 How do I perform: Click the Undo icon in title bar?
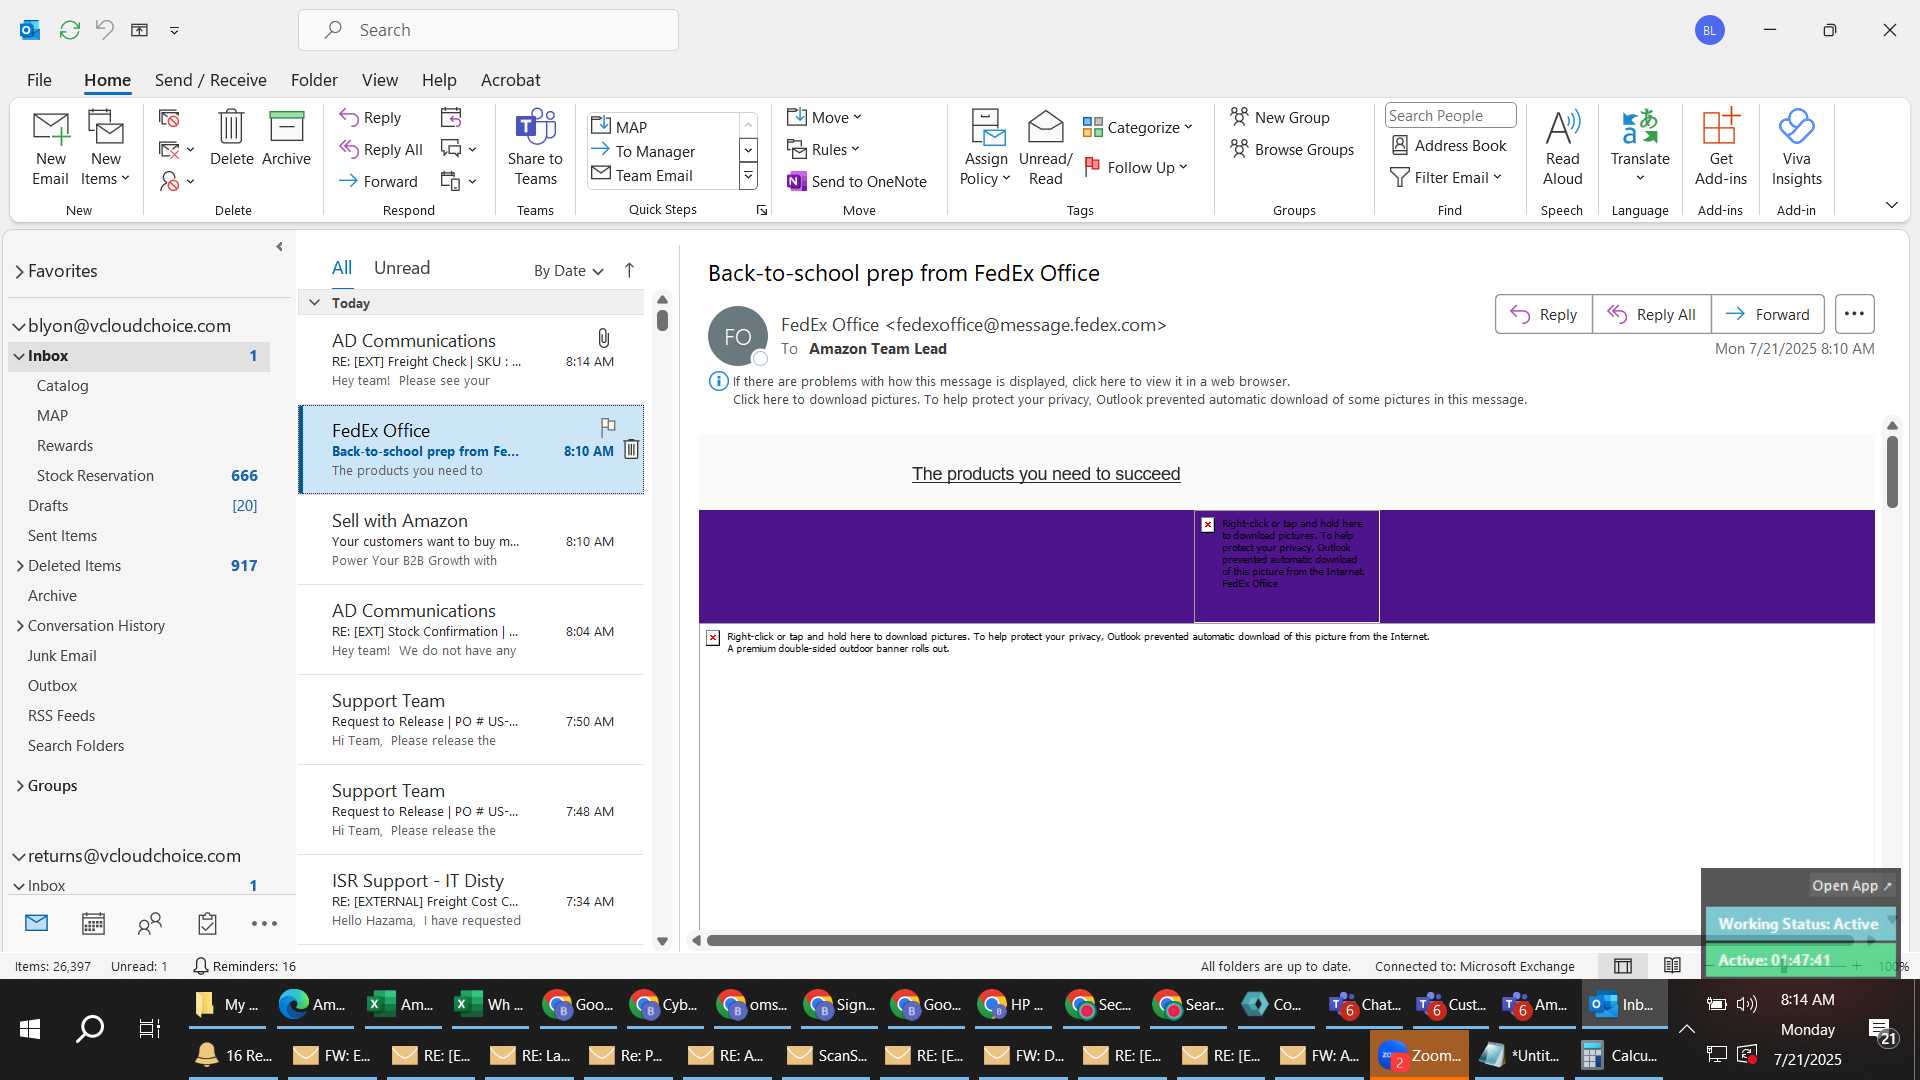(x=104, y=30)
